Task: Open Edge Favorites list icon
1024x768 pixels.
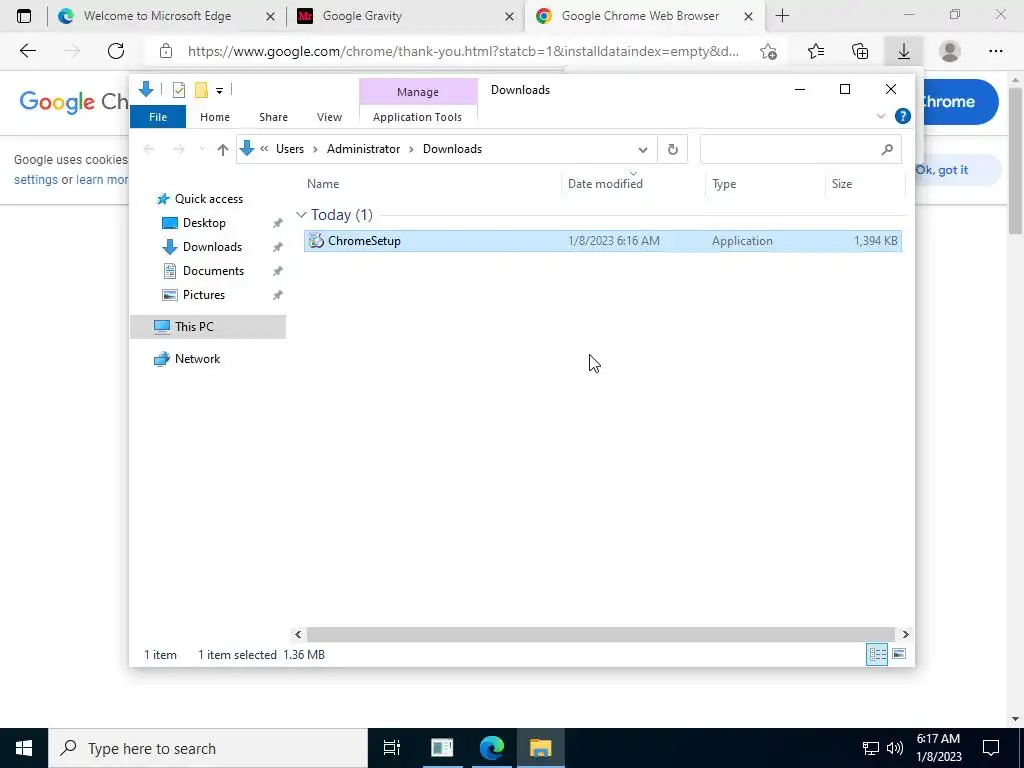Action: point(816,51)
